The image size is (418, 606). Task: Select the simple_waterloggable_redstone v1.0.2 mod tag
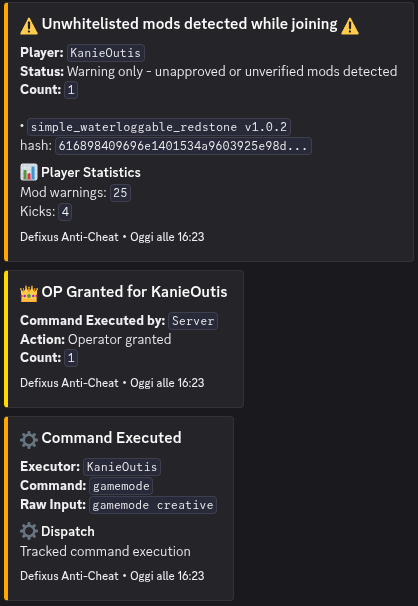tap(159, 127)
